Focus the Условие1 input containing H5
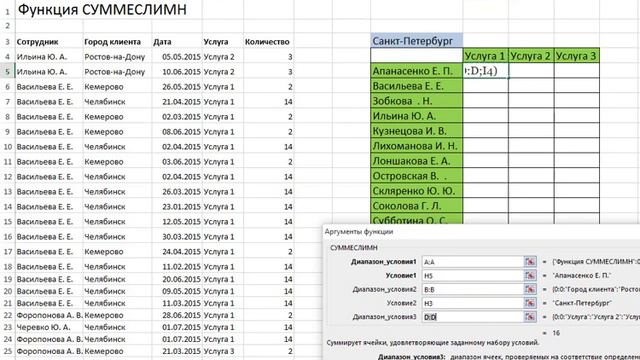The height and width of the screenshot is (360, 640). (x=473, y=276)
